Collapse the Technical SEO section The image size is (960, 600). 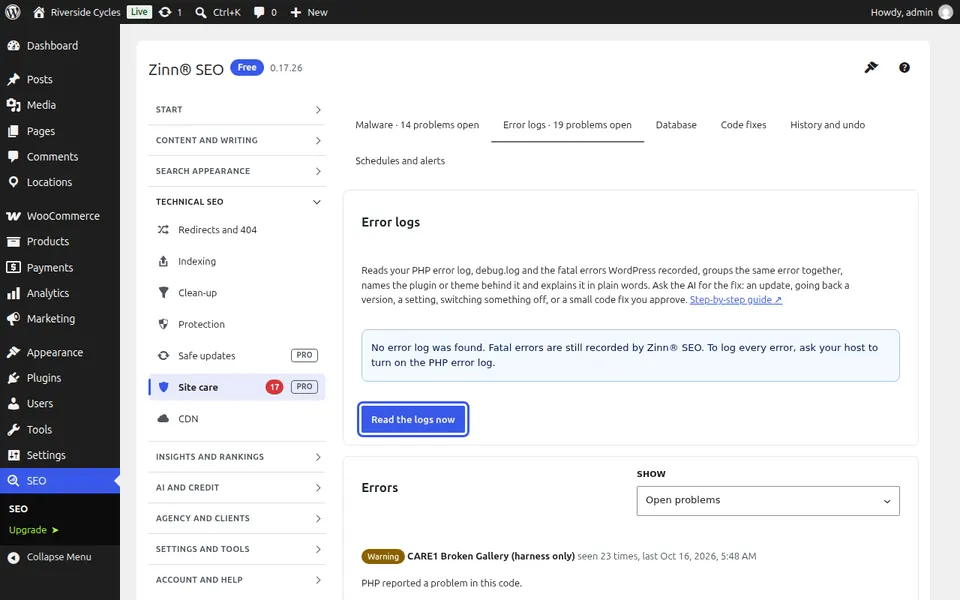click(x=237, y=201)
